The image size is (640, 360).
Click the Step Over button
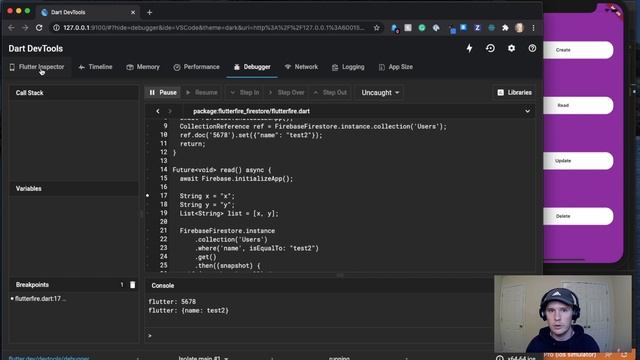[287, 93]
